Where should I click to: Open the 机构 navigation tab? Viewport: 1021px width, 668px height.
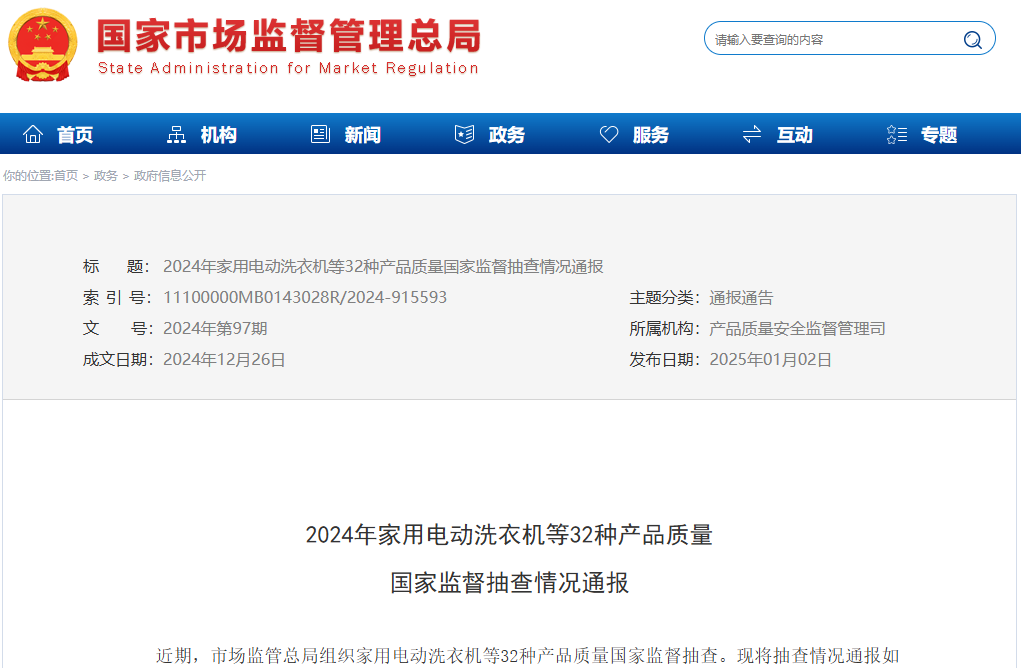click(x=219, y=135)
